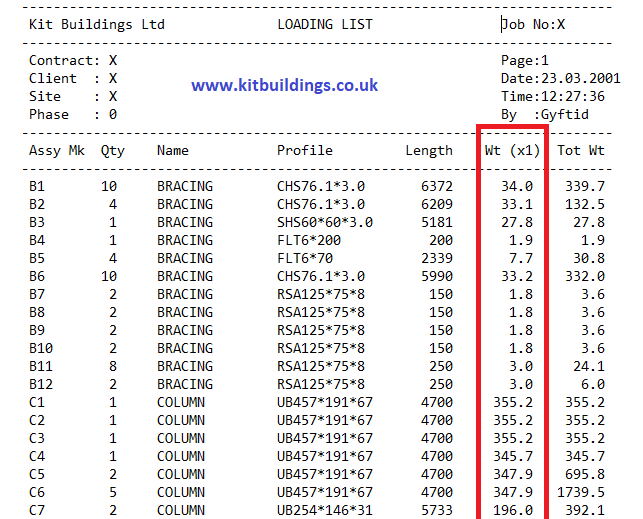Select assembly mark C1
The height and width of the screenshot is (519, 643).
36,402
